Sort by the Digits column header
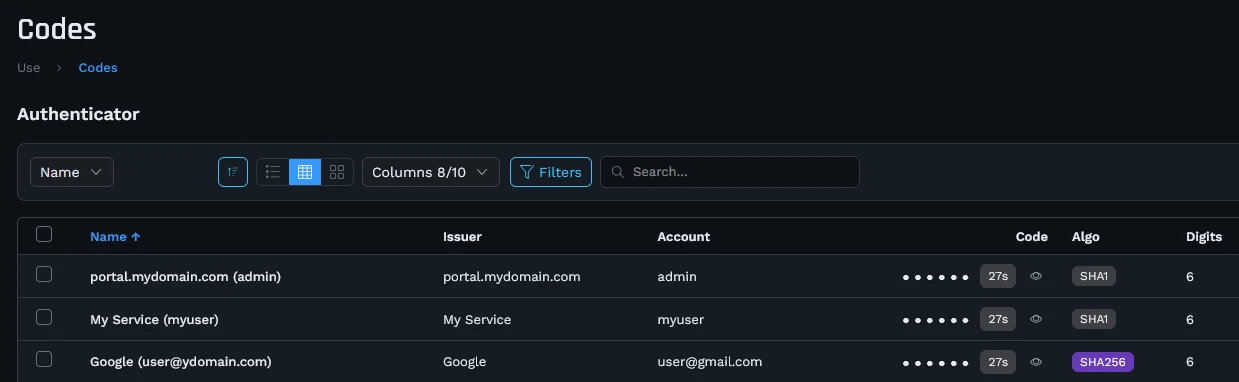This screenshot has height=382, width=1239. (1204, 237)
